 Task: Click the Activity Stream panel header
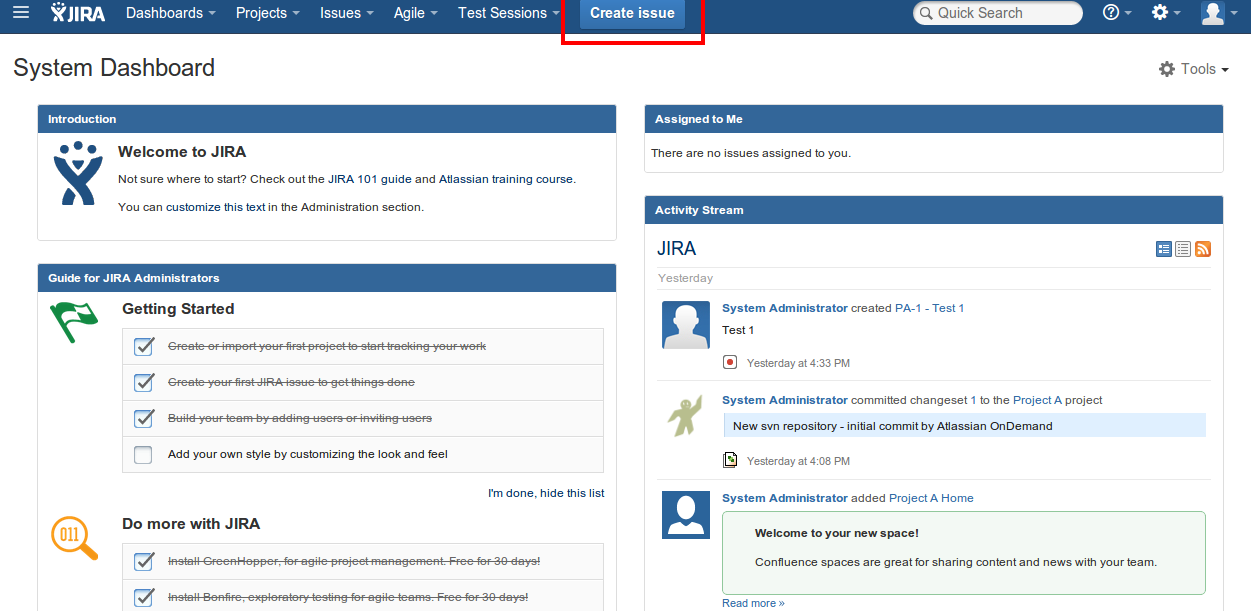click(x=934, y=210)
